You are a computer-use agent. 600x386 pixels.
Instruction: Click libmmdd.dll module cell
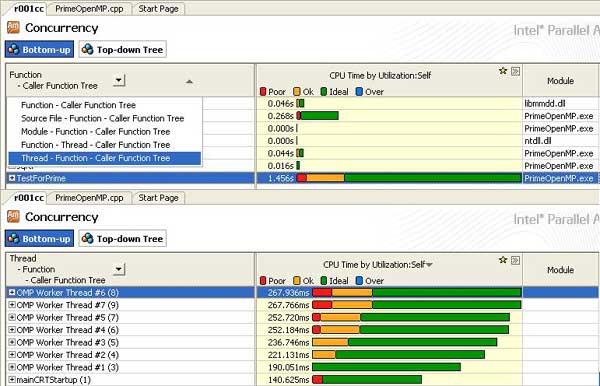(x=545, y=103)
